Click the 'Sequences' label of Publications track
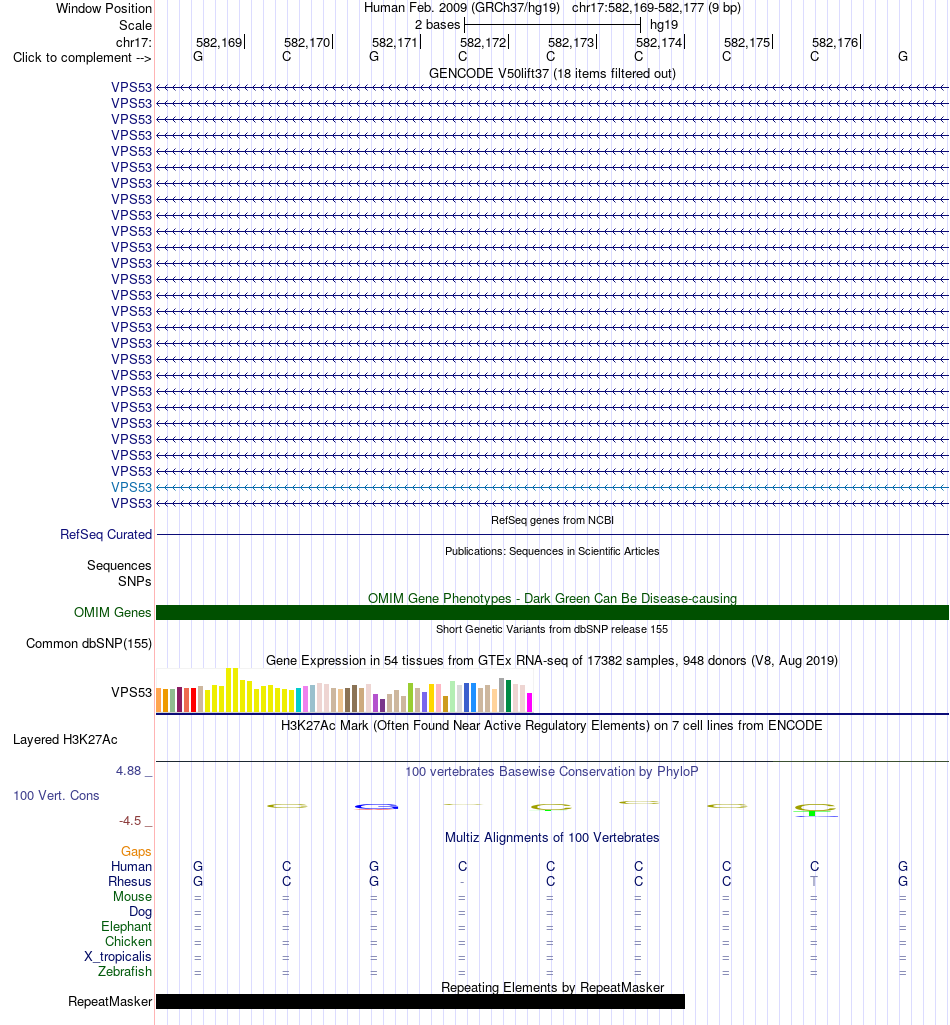The height and width of the screenshot is (1025, 950). coord(119,565)
